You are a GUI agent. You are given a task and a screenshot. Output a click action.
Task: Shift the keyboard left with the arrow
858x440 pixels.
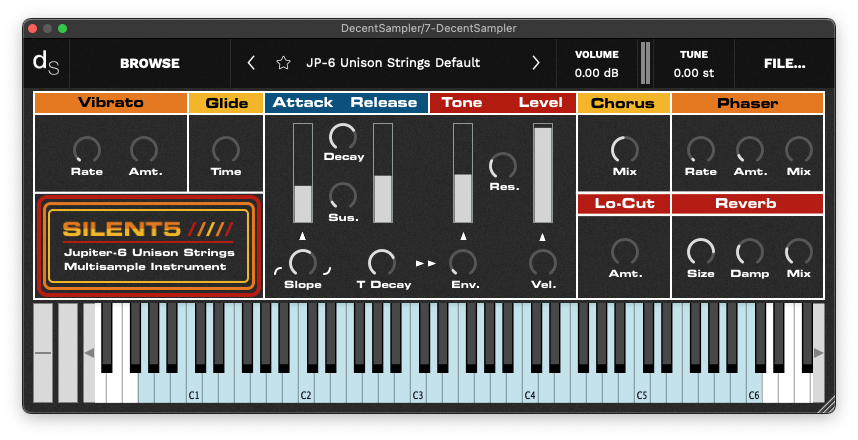tap(89, 353)
